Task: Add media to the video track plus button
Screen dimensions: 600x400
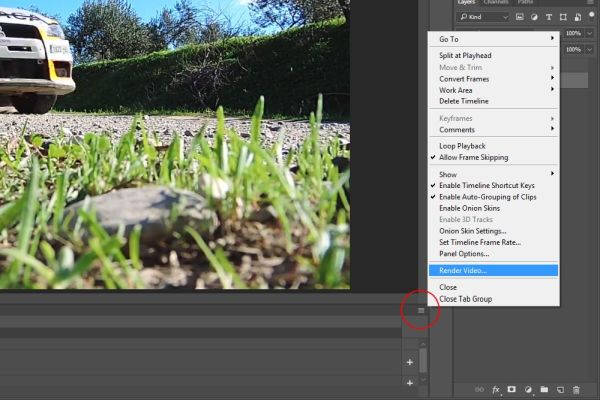Action: [x=409, y=362]
